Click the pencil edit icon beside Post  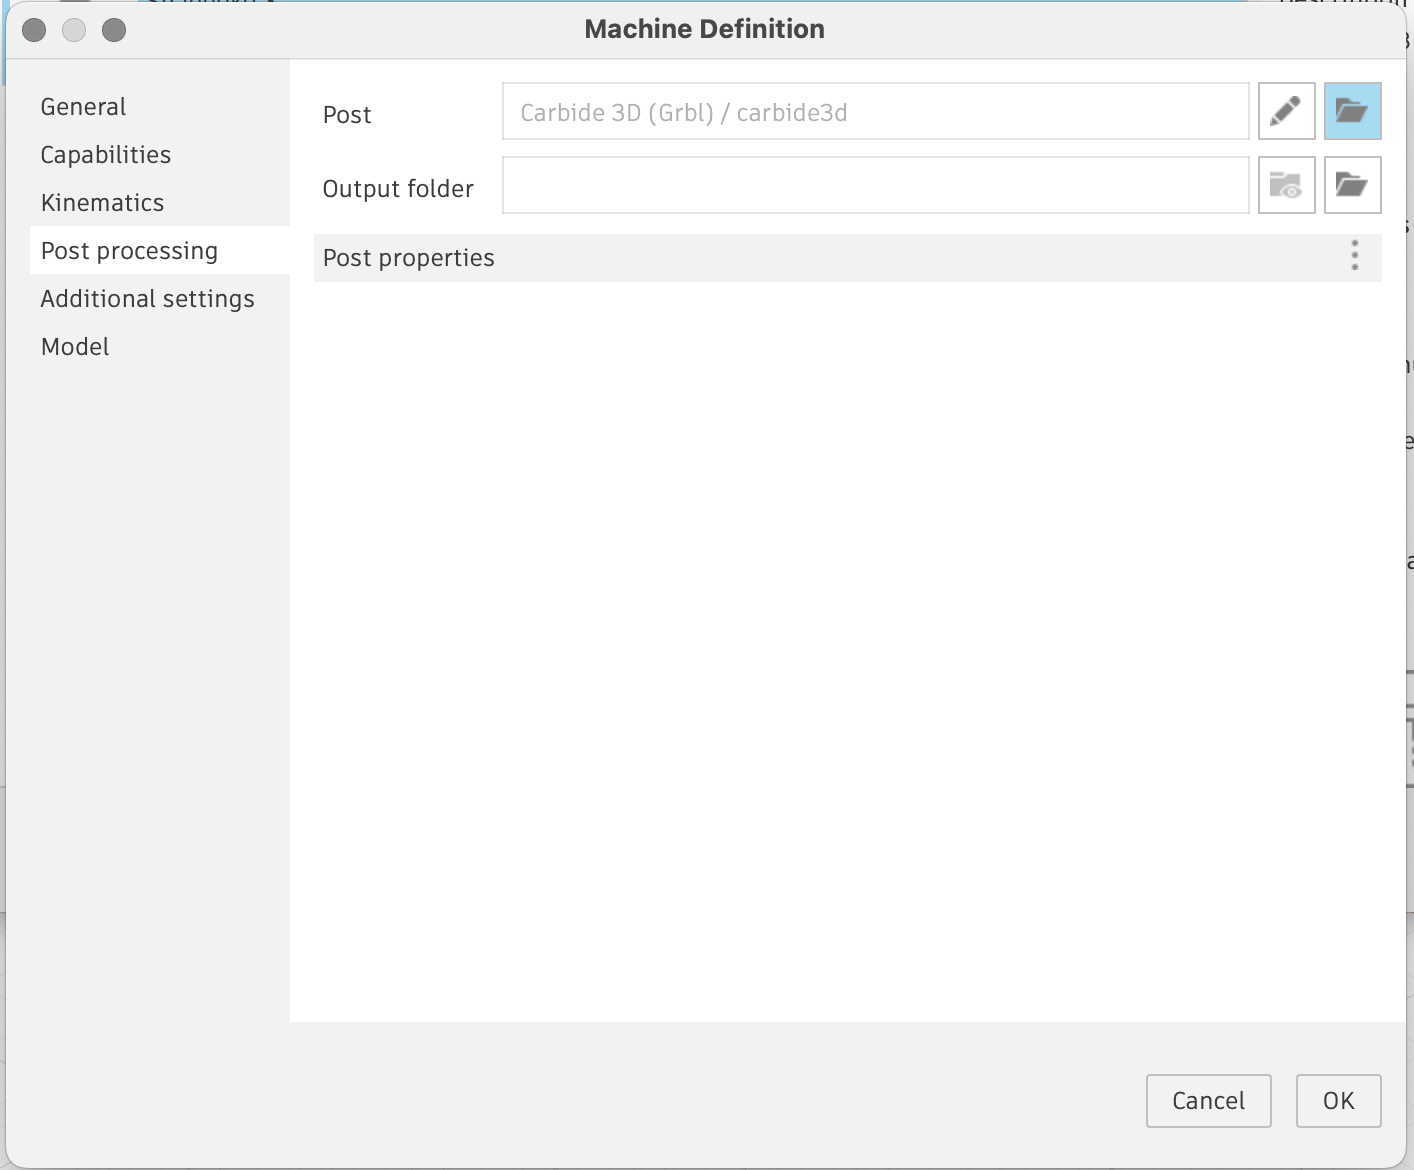pyautogui.click(x=1286, y=111)
